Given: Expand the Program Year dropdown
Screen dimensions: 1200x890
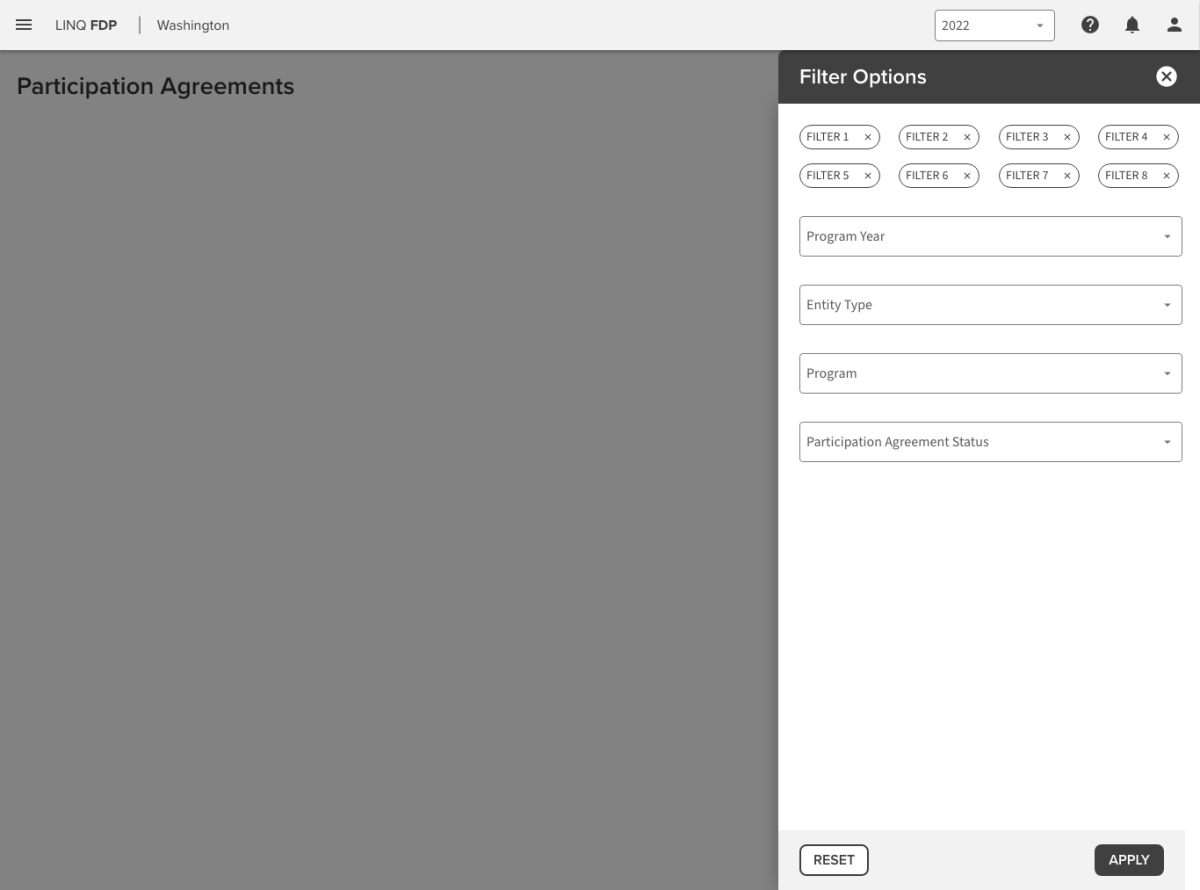Looking at the screenshot, I should tap(990, 237).
